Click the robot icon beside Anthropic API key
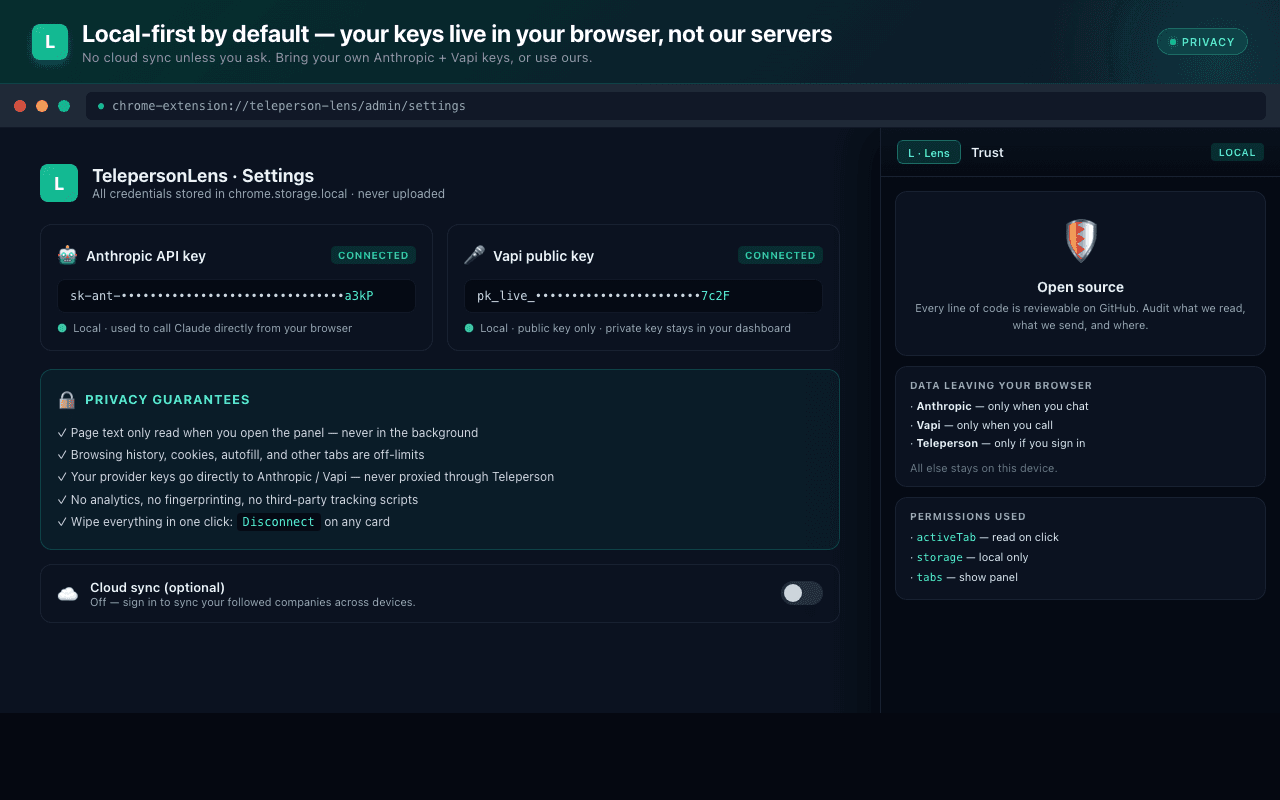Screen dimensions: 1280x800 coord(67,255)
